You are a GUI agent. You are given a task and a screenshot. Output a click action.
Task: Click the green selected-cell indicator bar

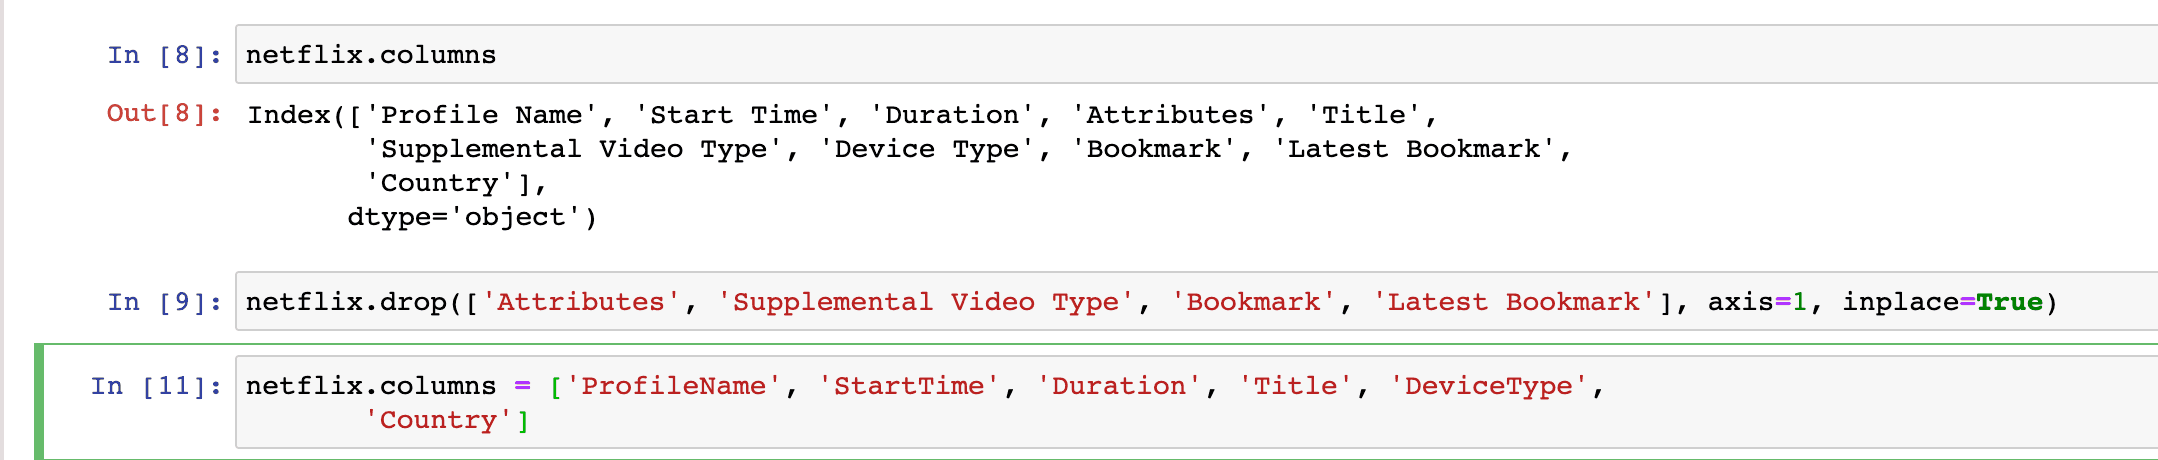click(39, 401)
